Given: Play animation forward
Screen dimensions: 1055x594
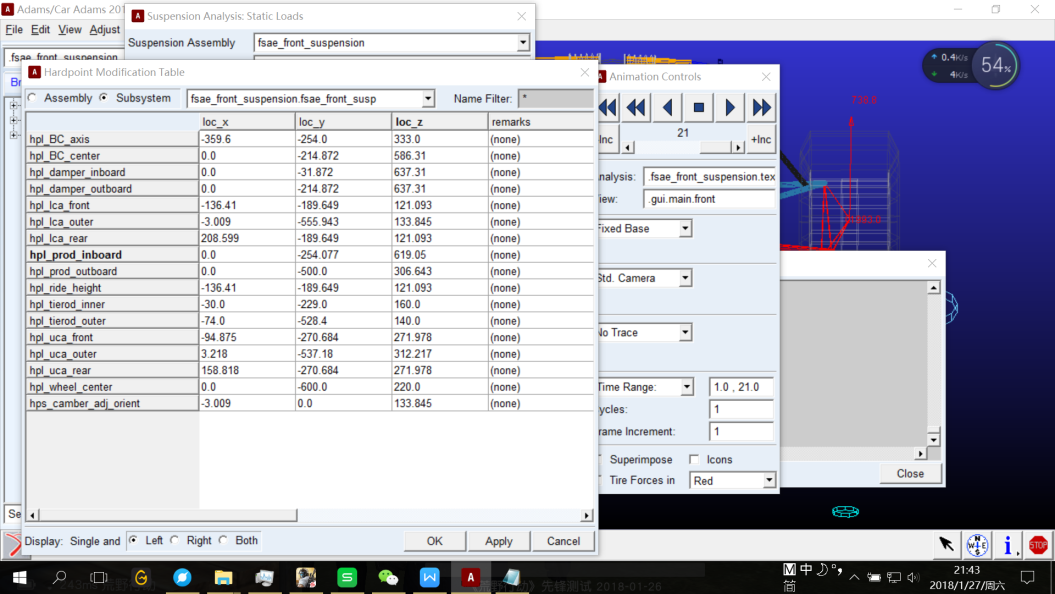Looking at the screenshot, I should [729, 108].
